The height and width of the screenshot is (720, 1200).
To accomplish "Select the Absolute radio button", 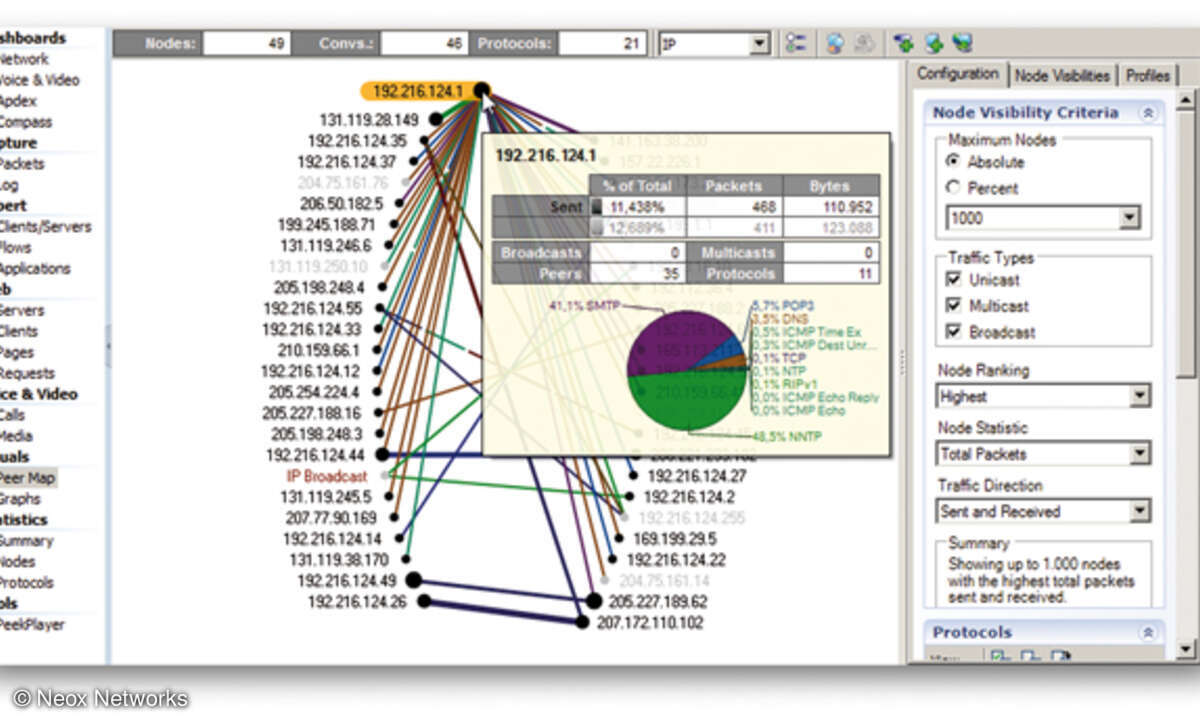I will pos(953,161).
